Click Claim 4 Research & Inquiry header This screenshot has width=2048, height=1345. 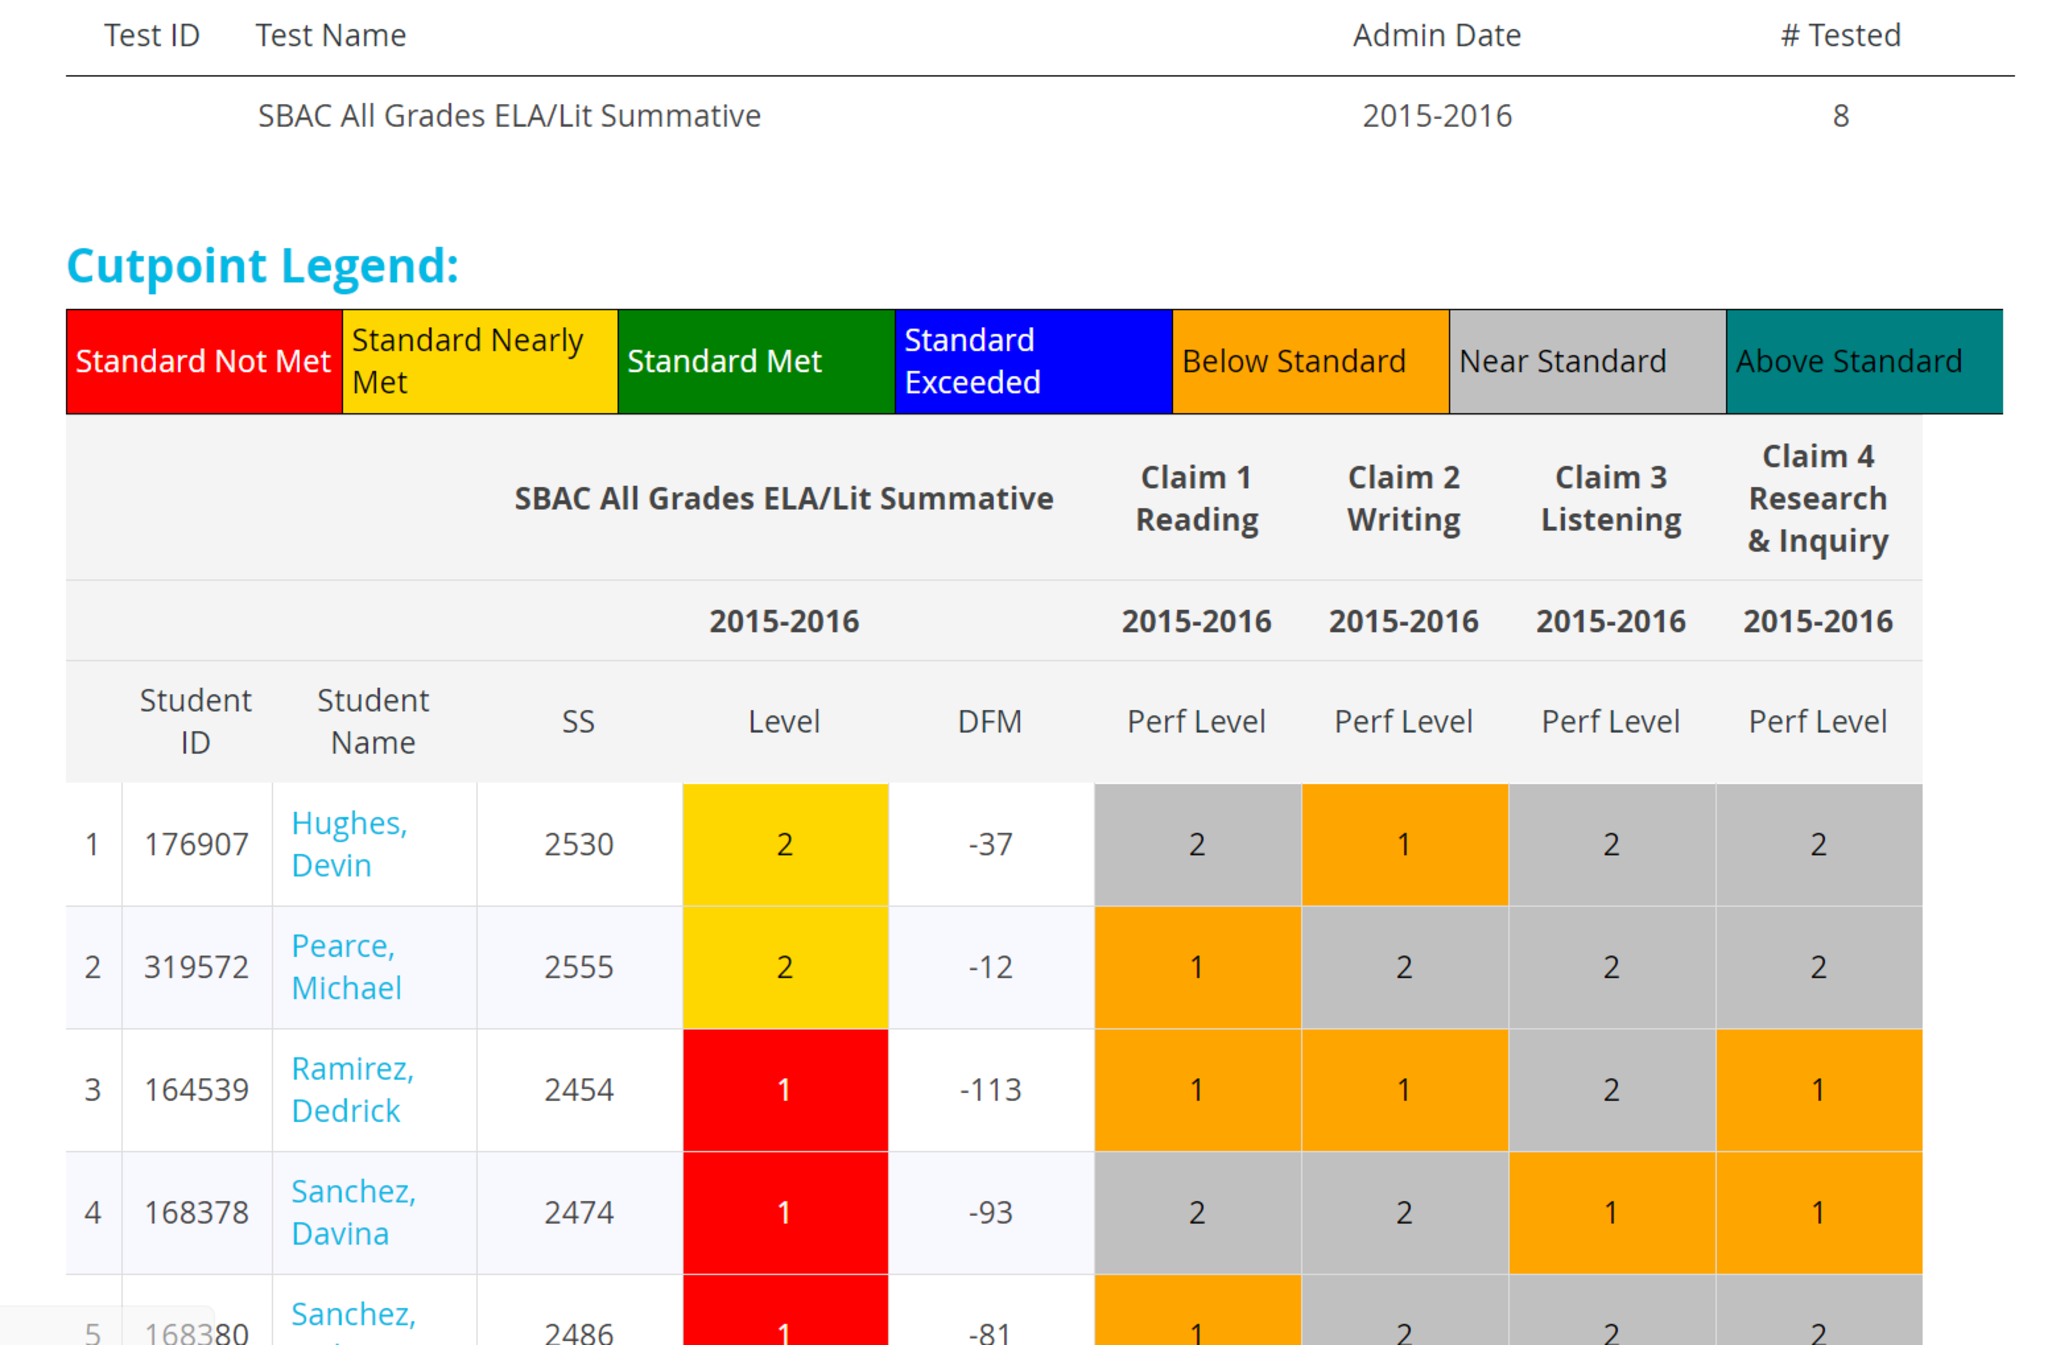[1817, 498]
